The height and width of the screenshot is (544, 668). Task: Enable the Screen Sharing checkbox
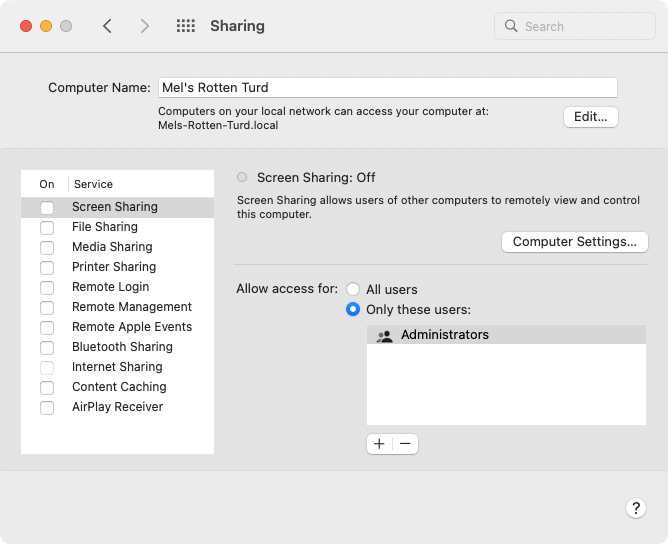47,208
